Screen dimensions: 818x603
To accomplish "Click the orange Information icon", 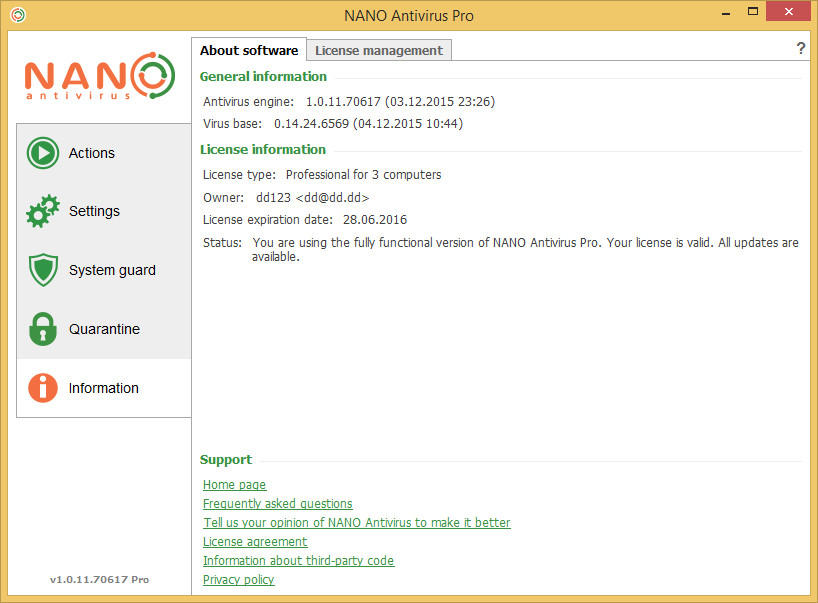I will (43, 388).
